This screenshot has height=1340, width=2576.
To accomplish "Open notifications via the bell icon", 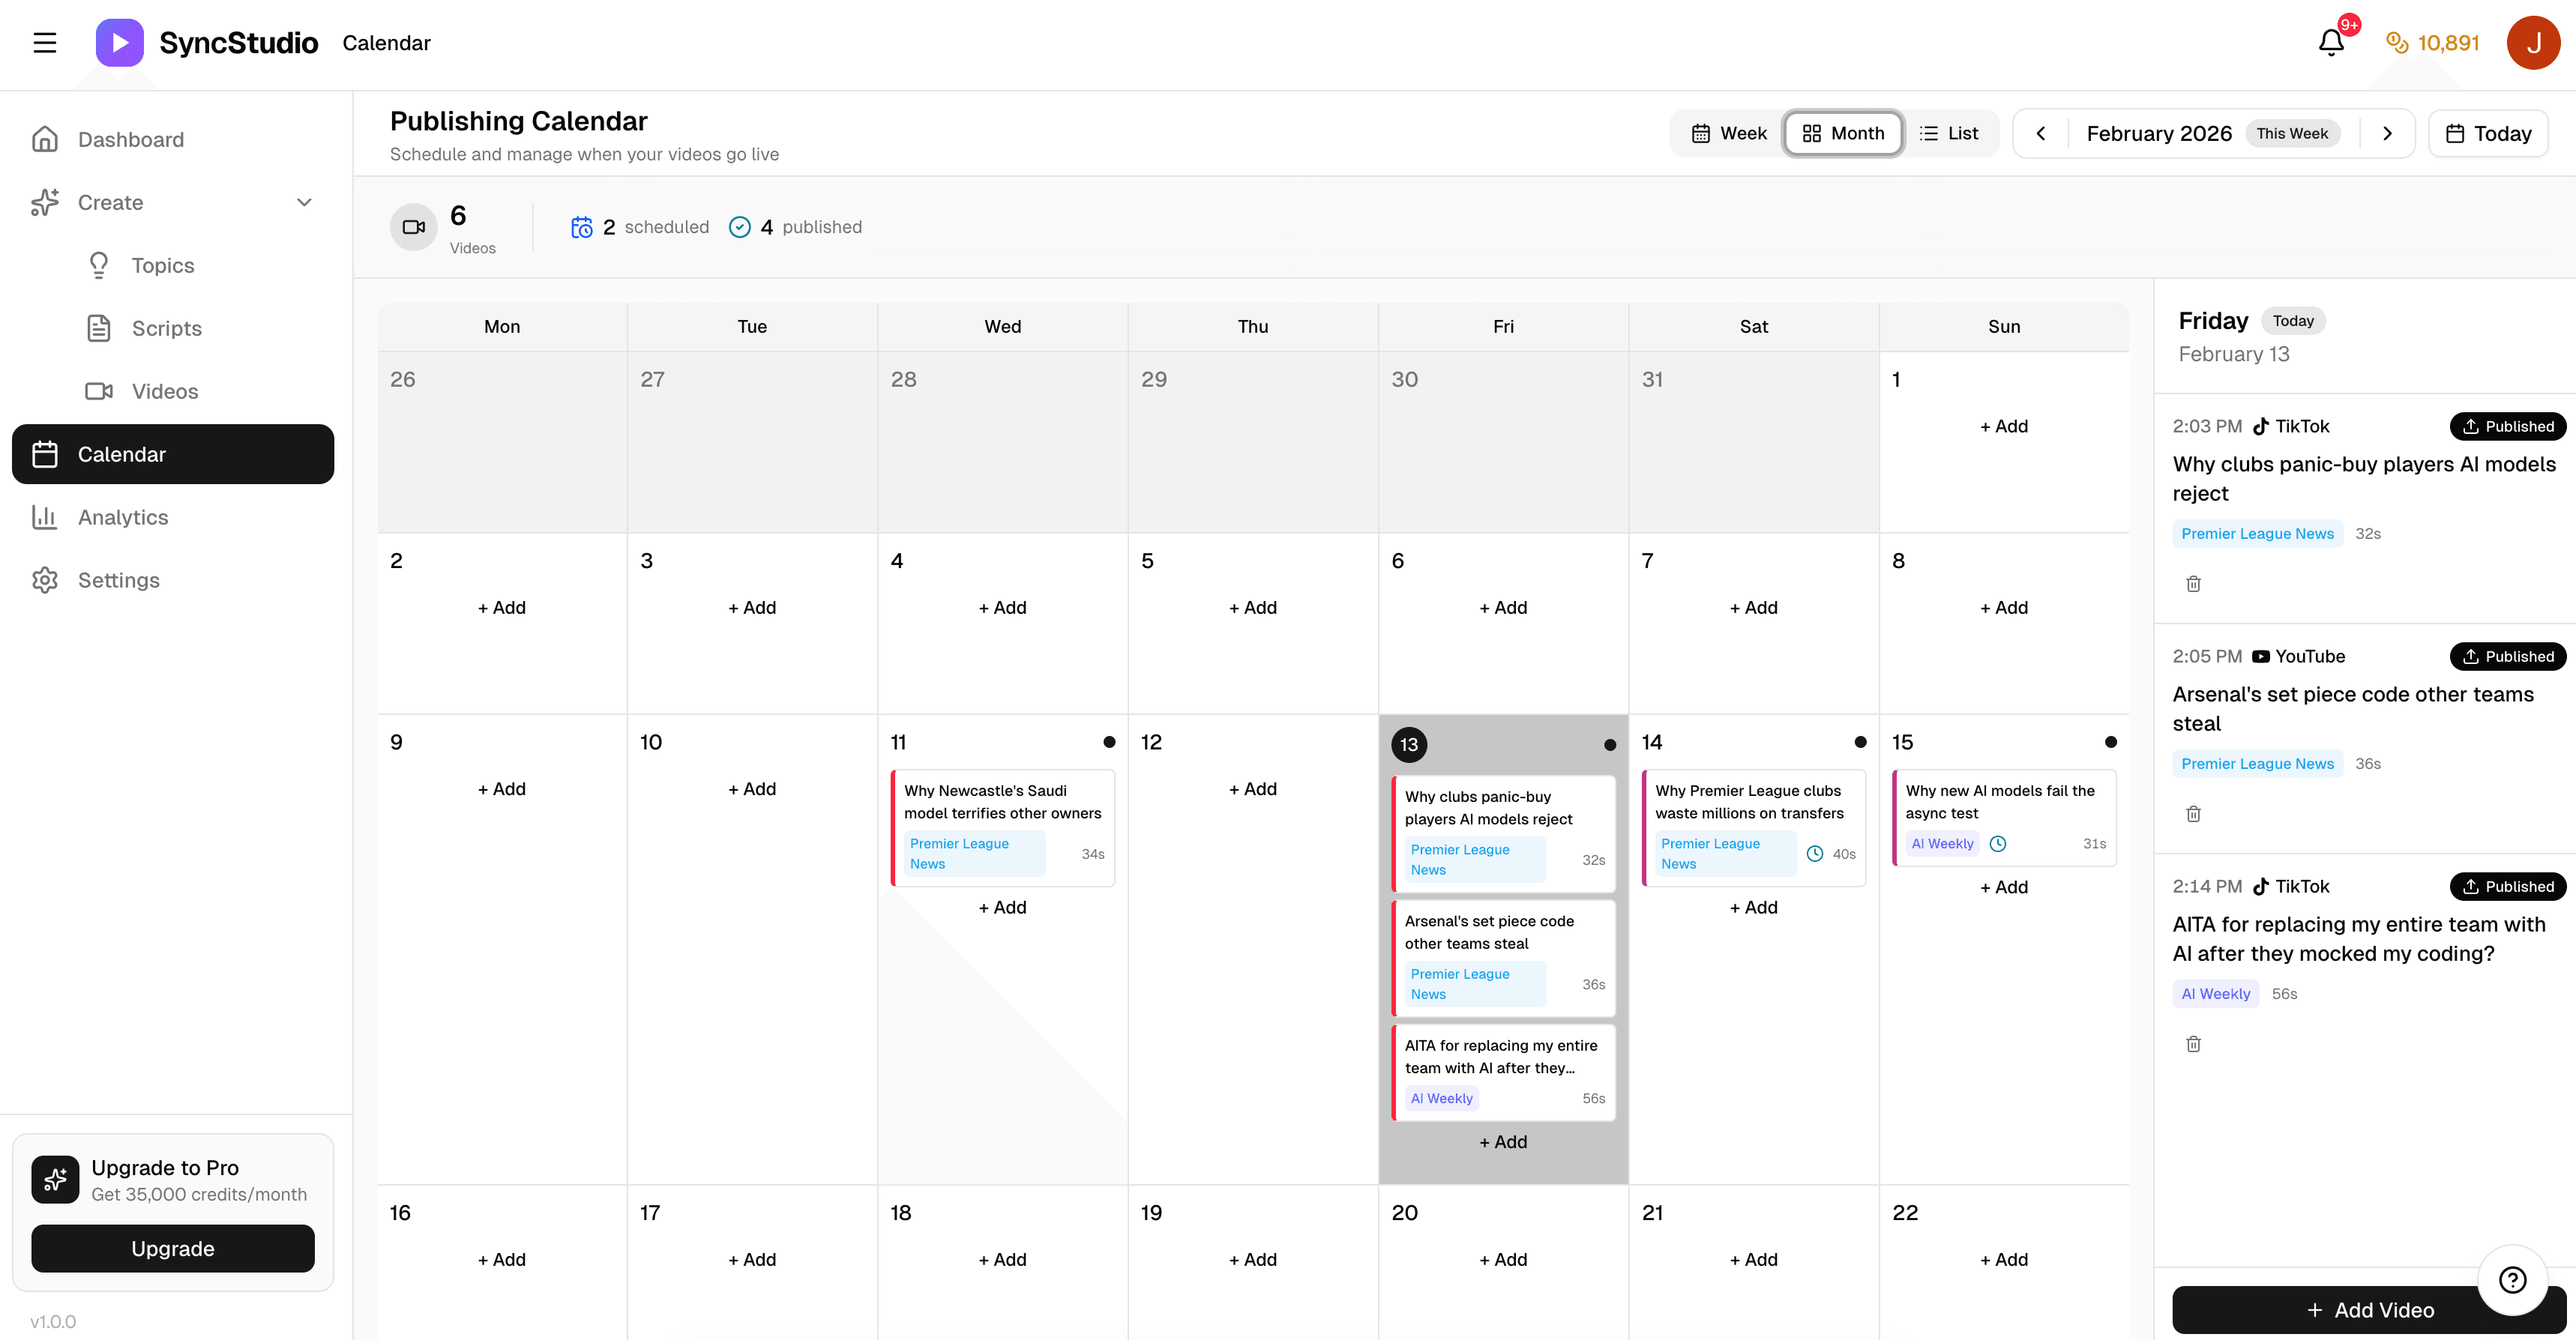I will (x=2332, y=42).
